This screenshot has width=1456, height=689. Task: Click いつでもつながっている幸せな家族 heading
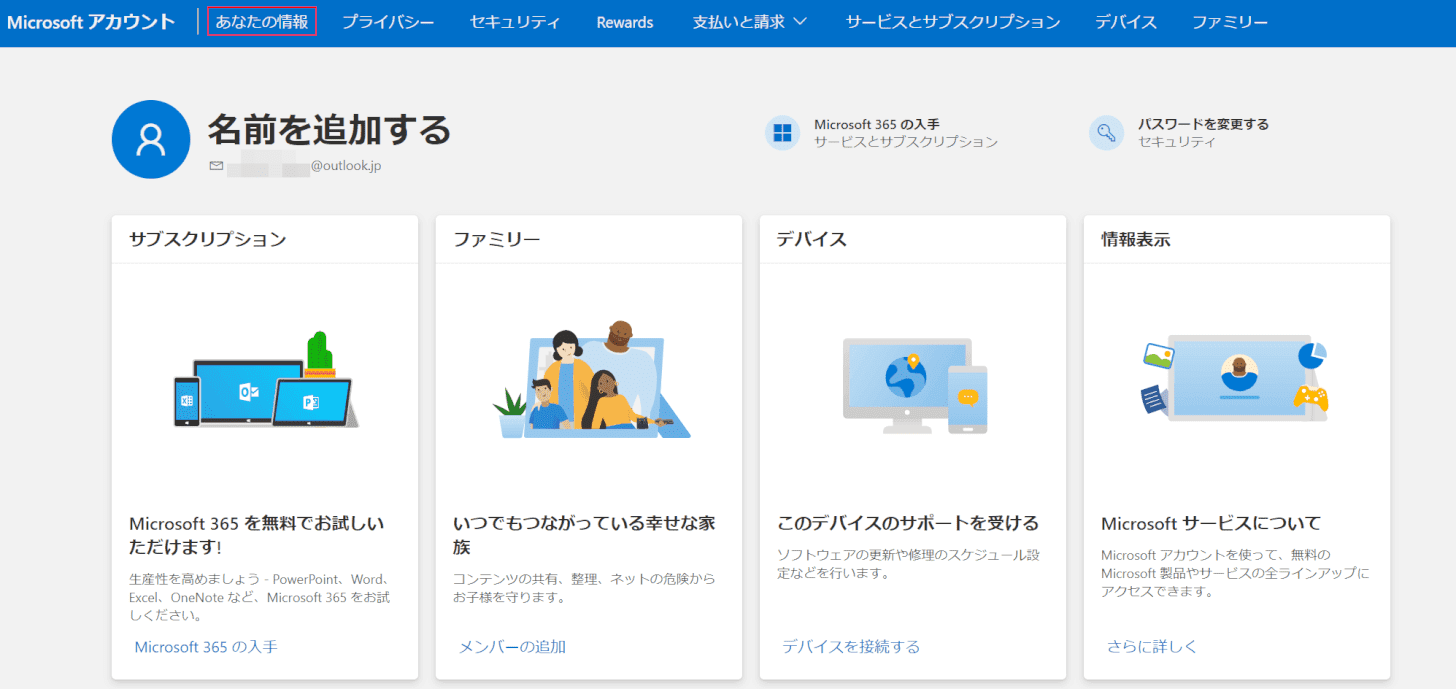click(x=584, y=535)
